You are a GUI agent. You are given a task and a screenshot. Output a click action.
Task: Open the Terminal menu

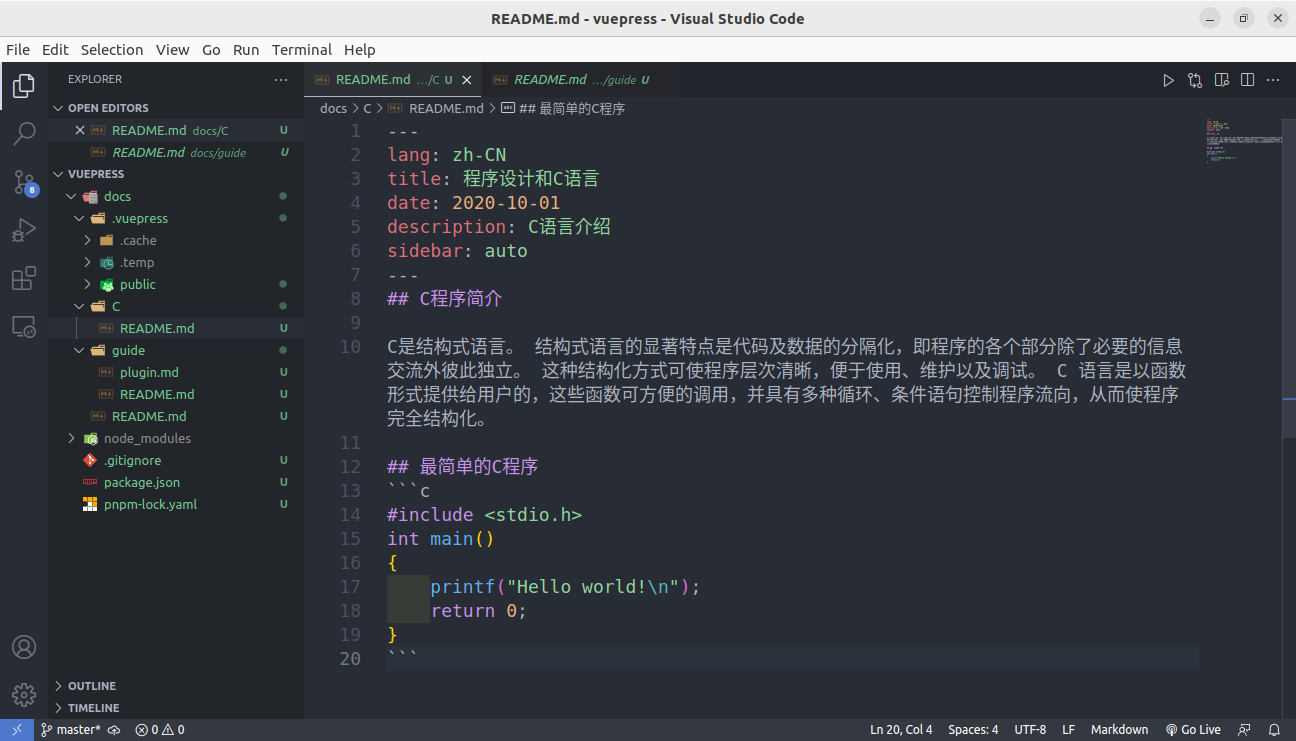(x=302, y=49)
